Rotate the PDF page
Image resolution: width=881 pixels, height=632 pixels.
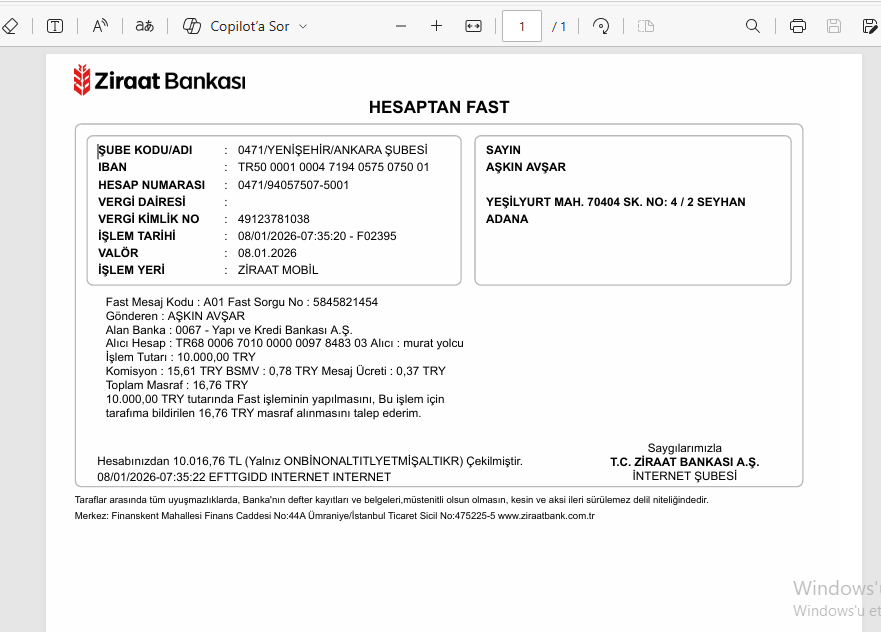tap(601, 26)
